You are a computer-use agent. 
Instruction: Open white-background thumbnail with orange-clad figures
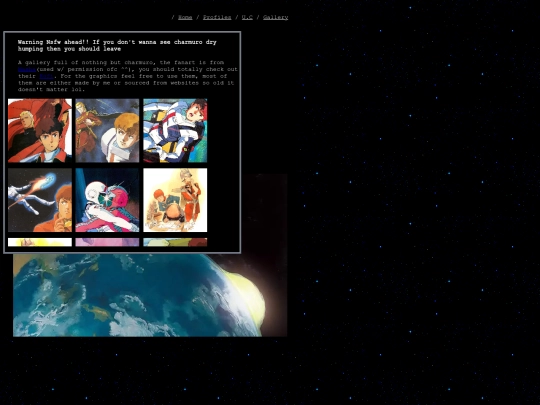(175, 200)
